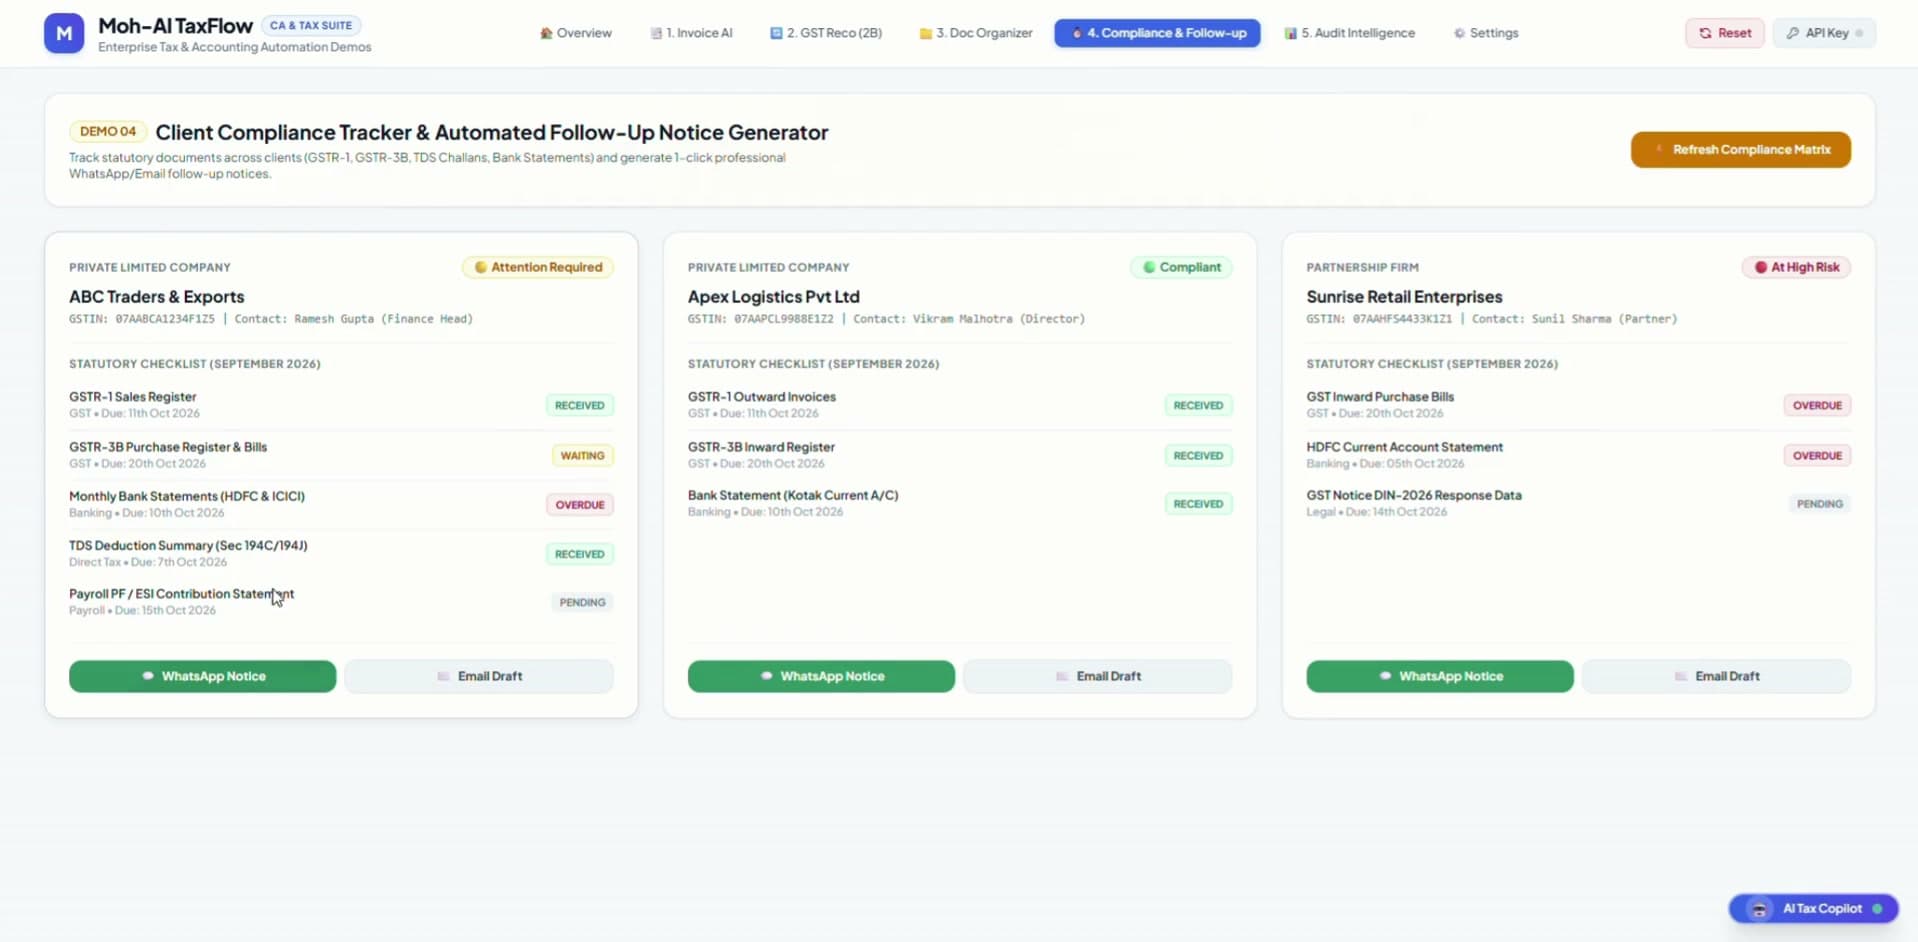This screenshot has width=1918, height=942.
Task: Select TDS Deduction Summary (Sec 194C/194J) row
Action: pos(341,553)
